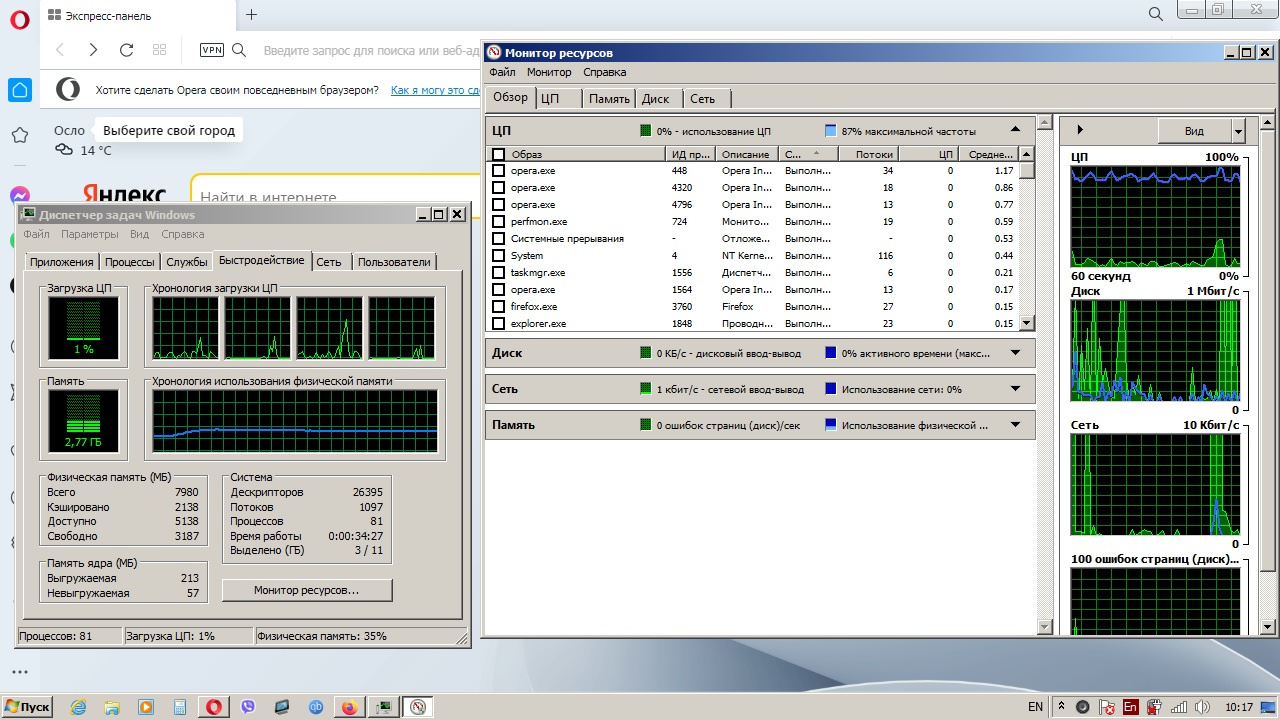Activate Resource Monitor taskbar button
The height and width of the screenshot is (720, 1280).
tap(418, 707)
